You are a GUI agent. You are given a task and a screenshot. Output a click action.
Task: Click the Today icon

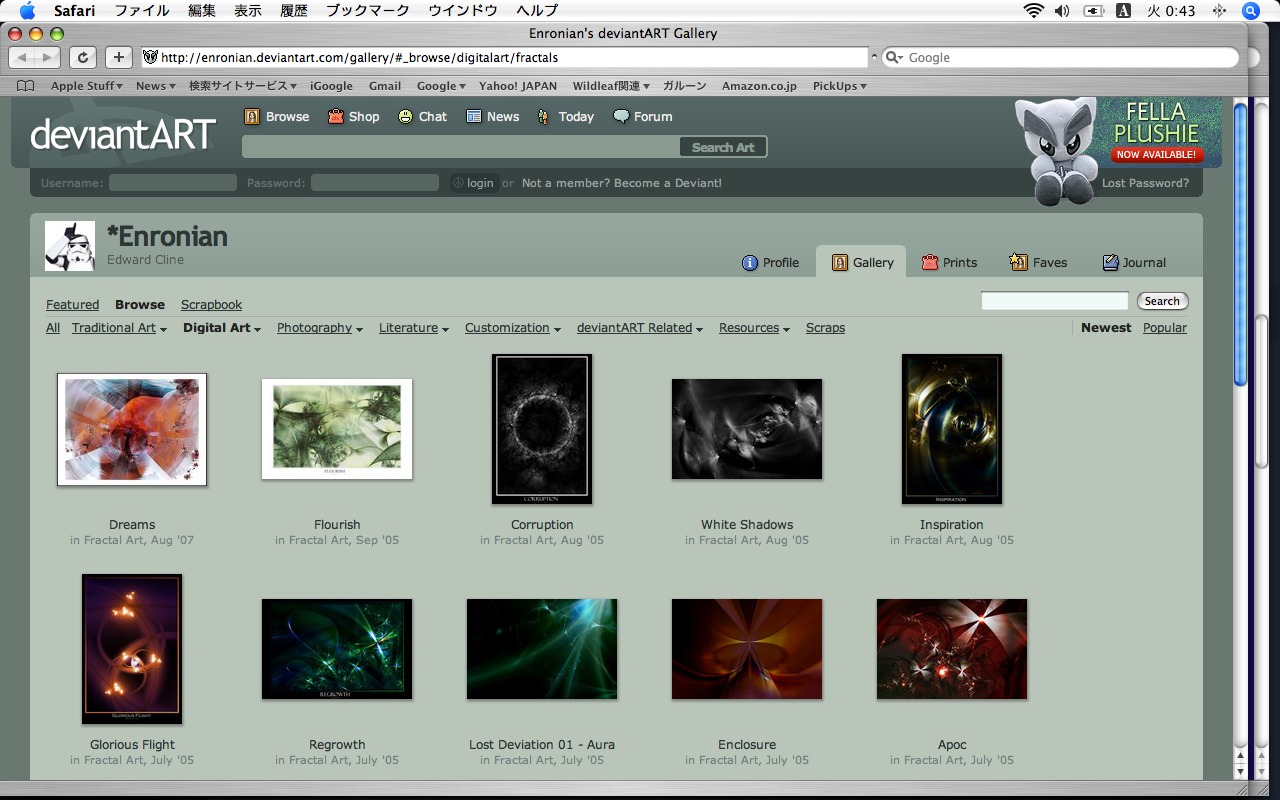pyautogui.click(x=543, y=117)
